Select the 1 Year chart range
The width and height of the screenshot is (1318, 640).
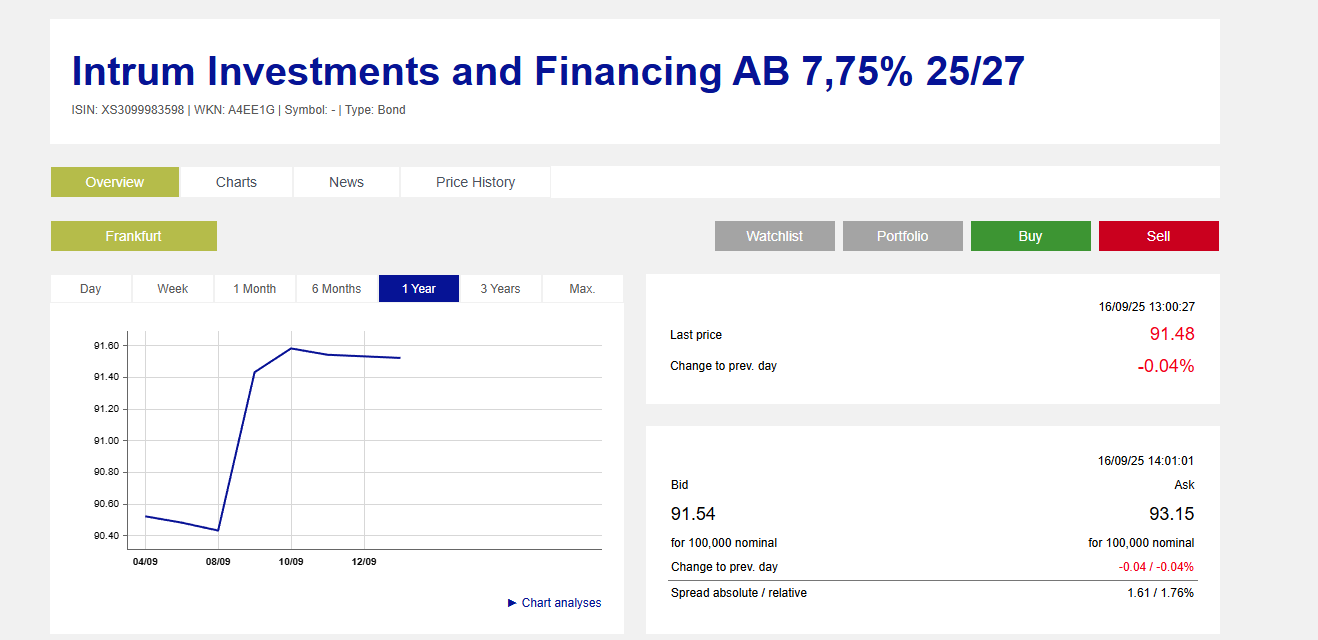coord(419,289)
